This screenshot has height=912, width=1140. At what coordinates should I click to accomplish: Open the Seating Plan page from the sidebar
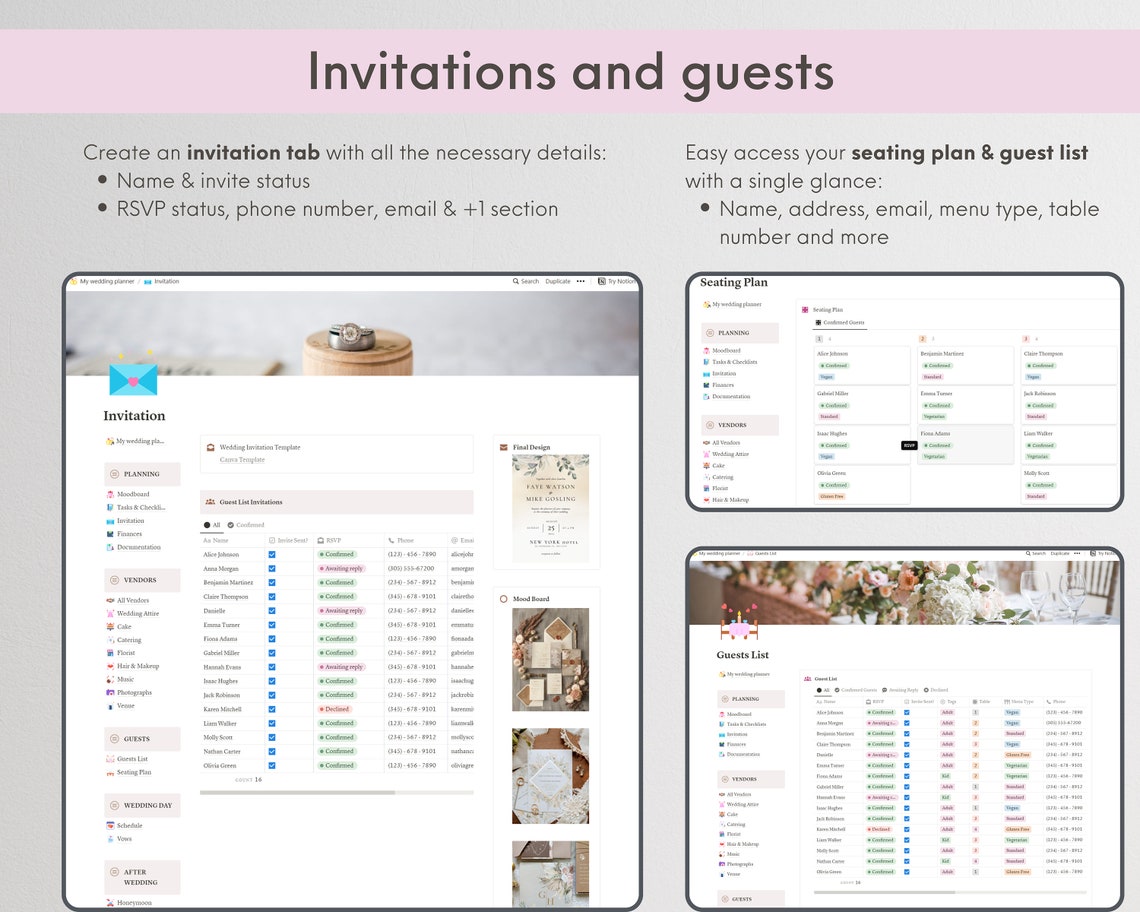(133, 772)
